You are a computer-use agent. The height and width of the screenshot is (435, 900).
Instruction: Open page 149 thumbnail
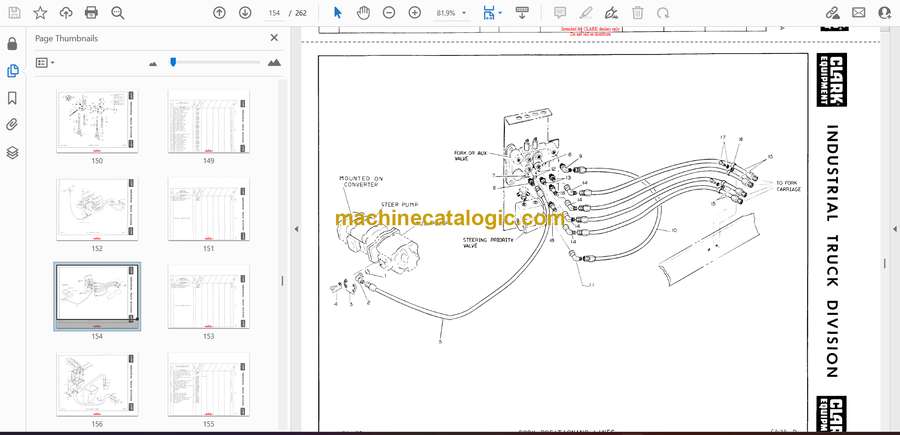click(x=208, y=121)
